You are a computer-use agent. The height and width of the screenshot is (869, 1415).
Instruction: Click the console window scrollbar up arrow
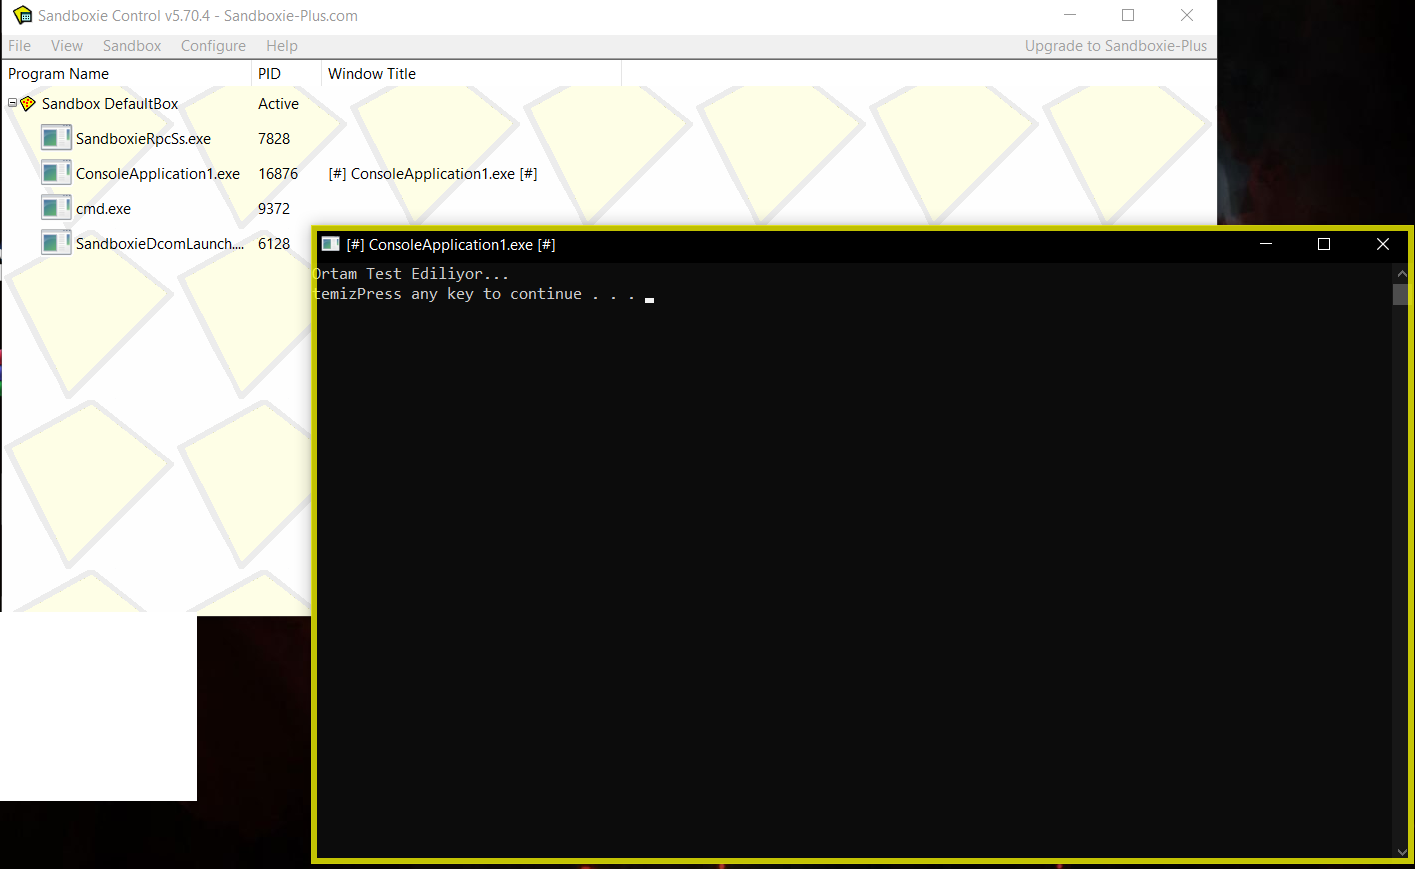point(1401,273)
